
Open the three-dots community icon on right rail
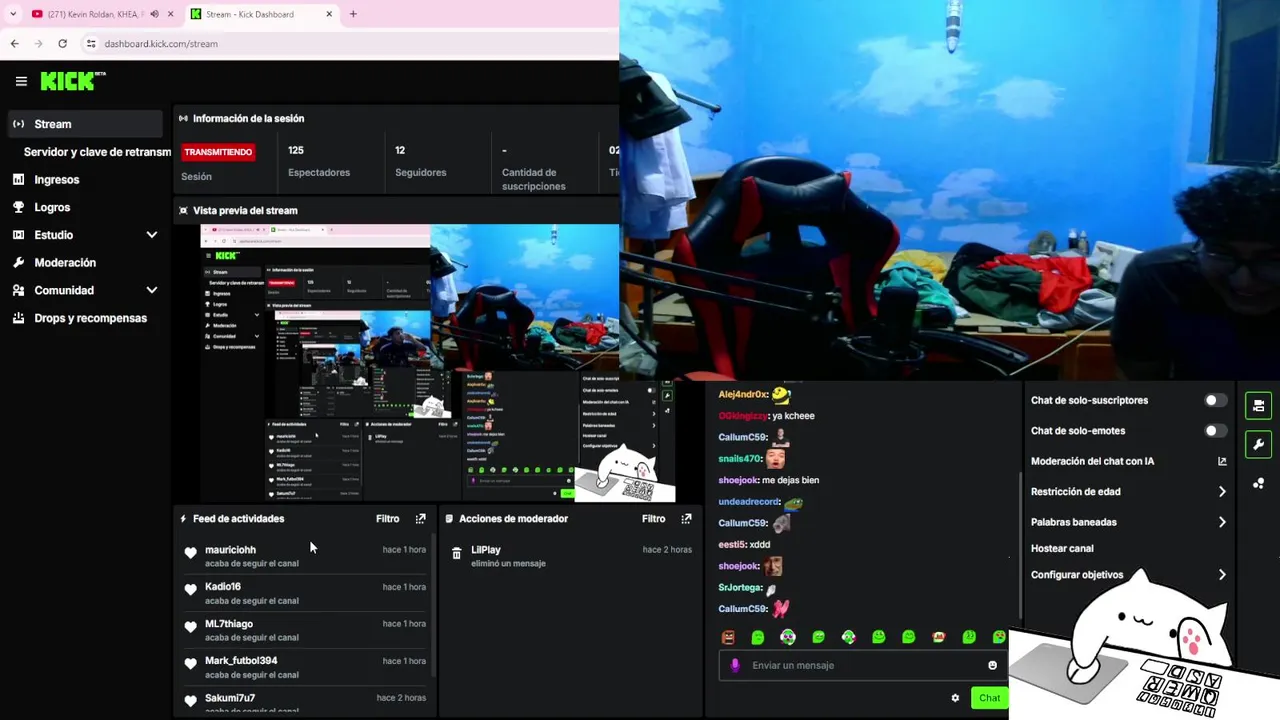[1258, 484]
